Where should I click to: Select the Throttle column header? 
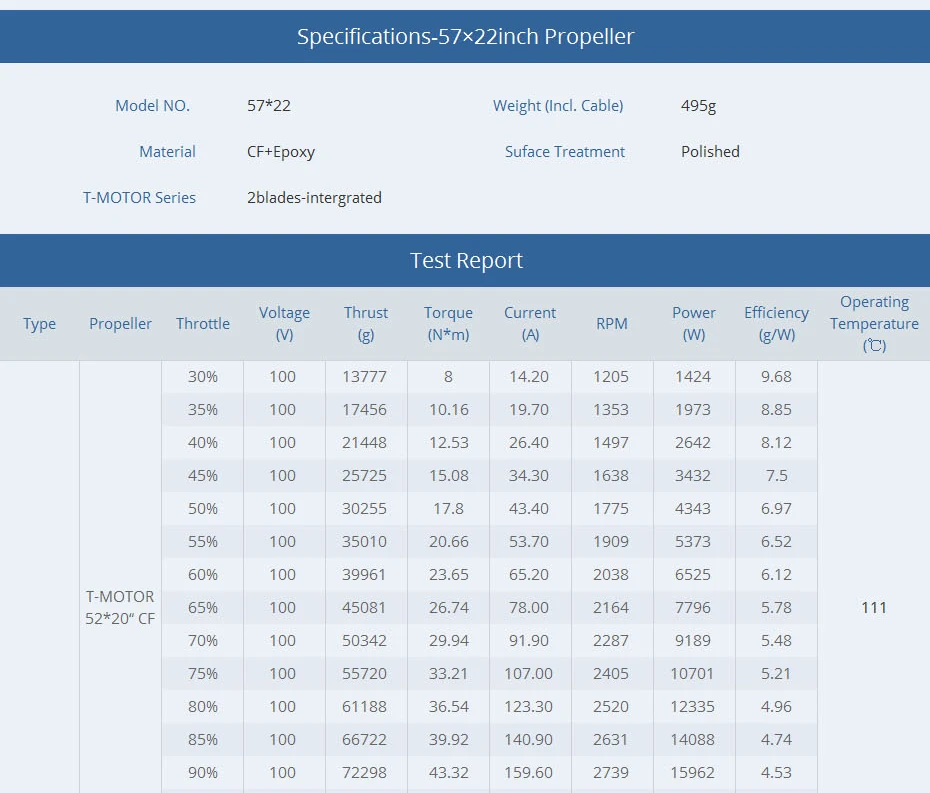203,324
